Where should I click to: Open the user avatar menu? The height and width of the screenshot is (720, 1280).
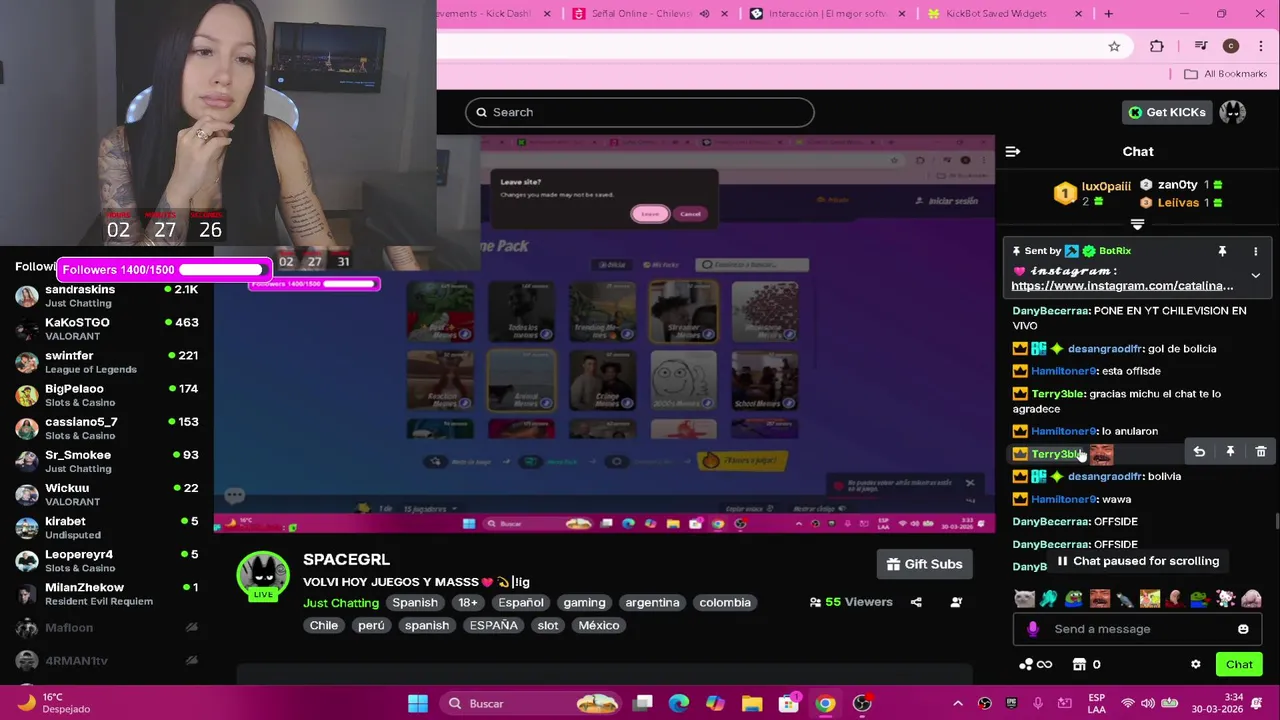click(1232, 112)
